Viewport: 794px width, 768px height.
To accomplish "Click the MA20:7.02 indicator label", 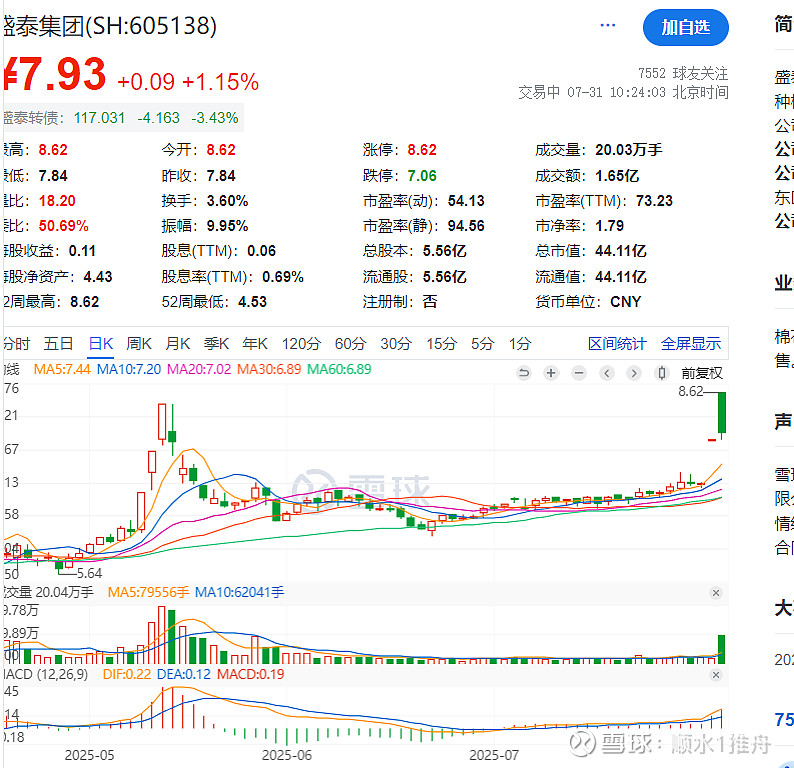I will click(199, 369).
